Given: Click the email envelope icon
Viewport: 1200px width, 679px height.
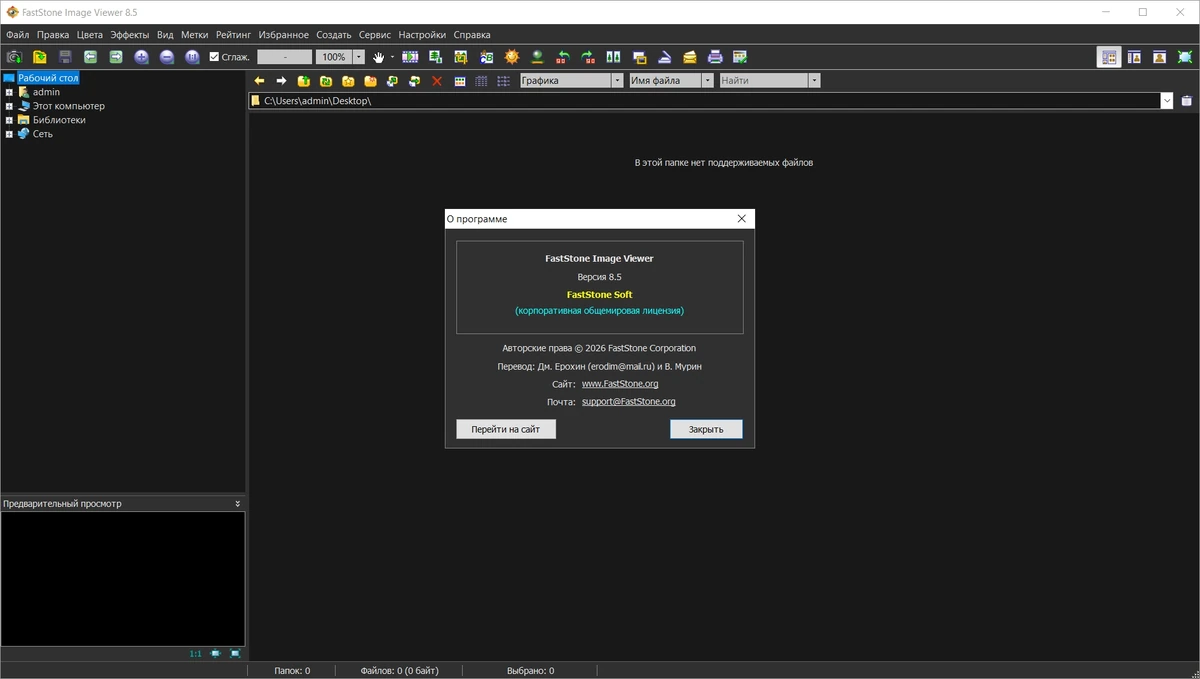Looking at the screenshot, I should point(690,57).
